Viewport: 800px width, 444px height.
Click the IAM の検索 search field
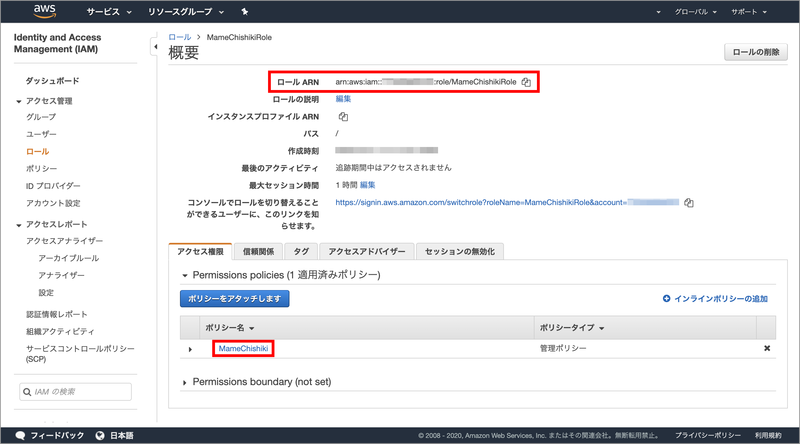76,392
